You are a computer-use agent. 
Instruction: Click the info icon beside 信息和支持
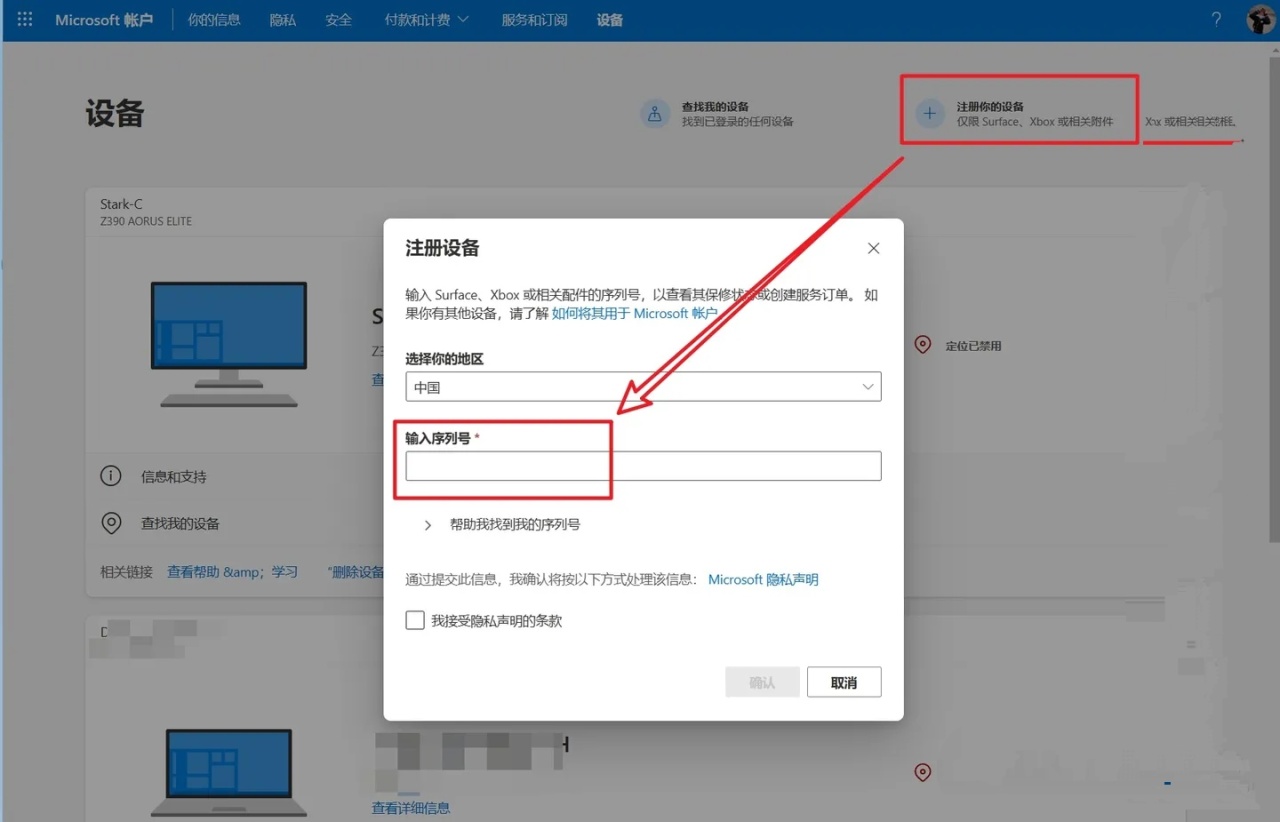tap(111, 476)
